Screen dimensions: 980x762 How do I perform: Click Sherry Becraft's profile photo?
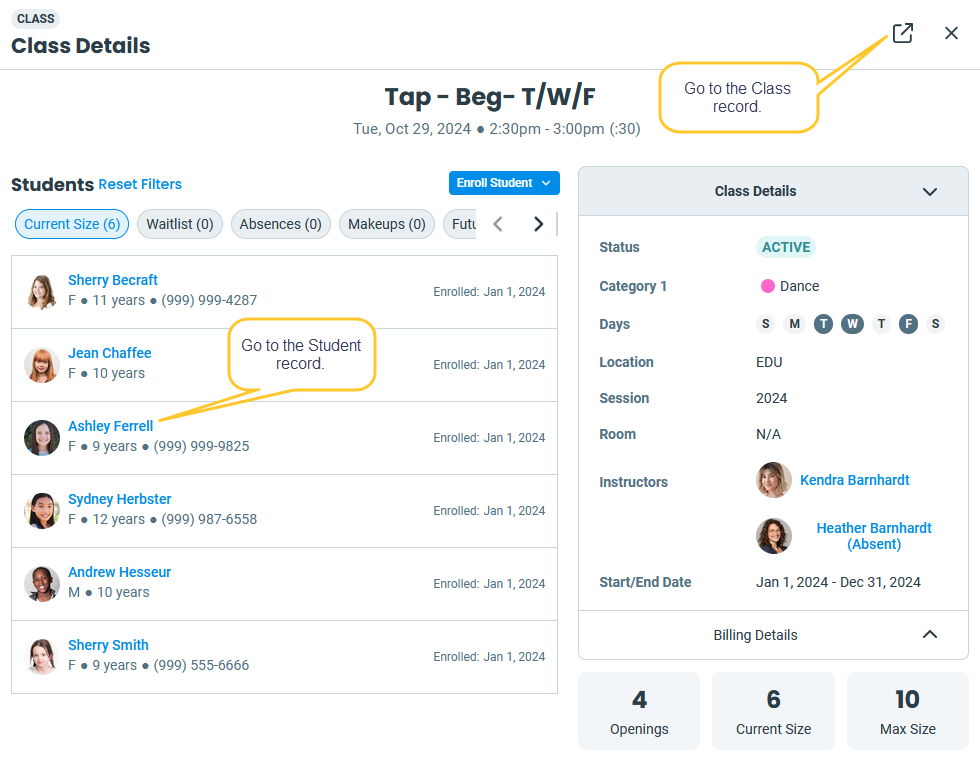(x=42, y=292)
